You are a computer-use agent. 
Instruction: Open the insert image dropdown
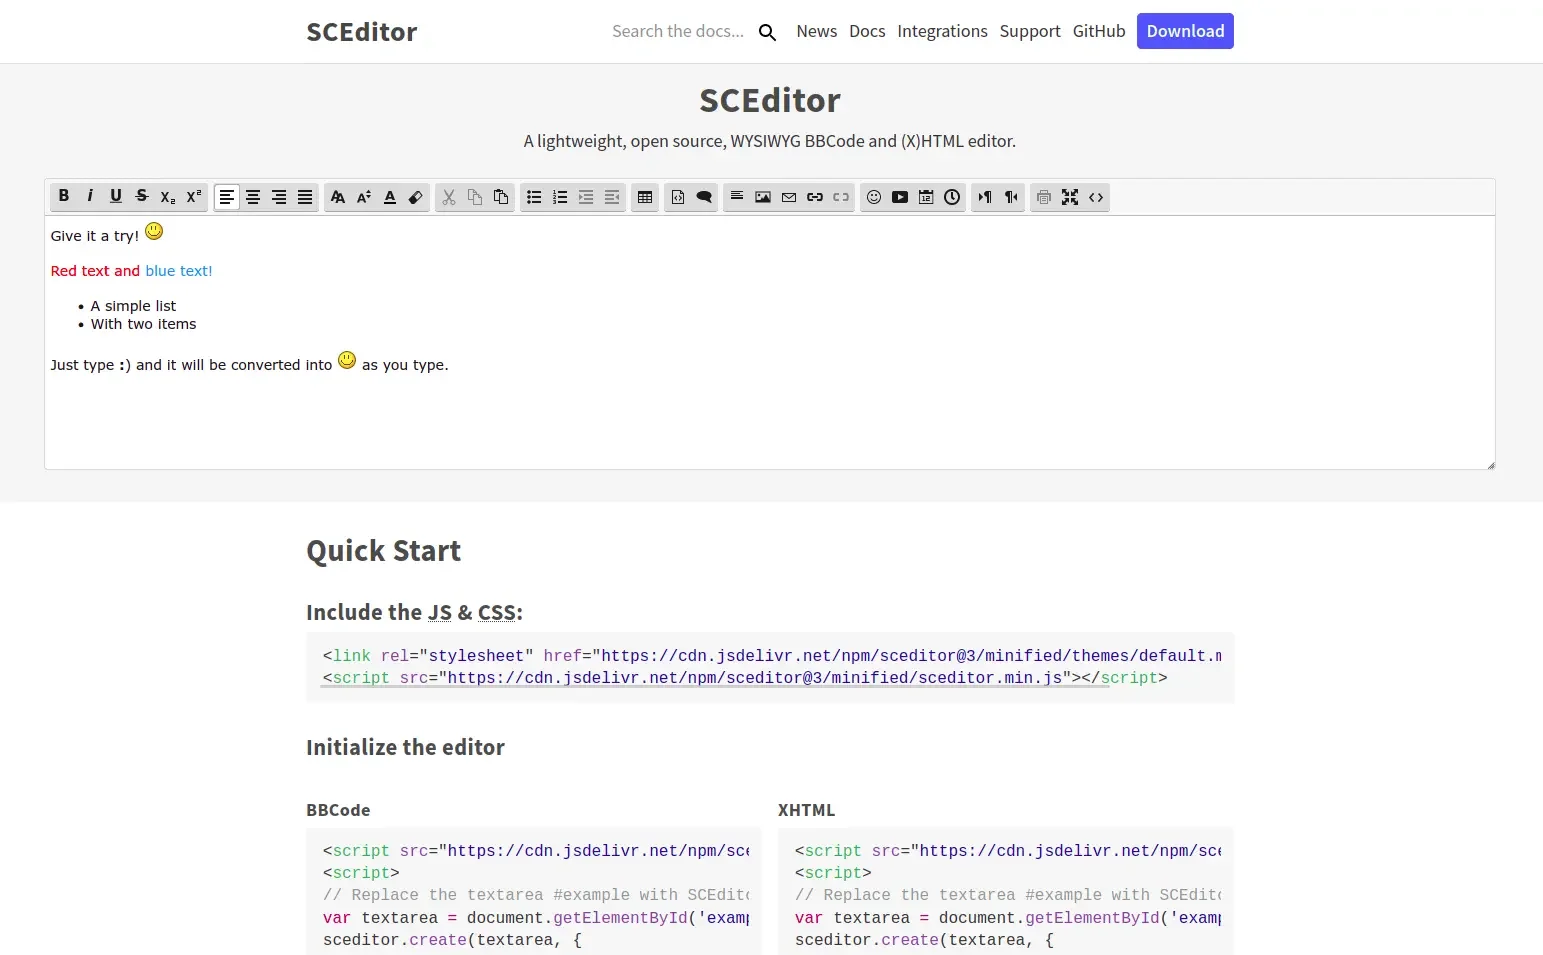[763, 197]
